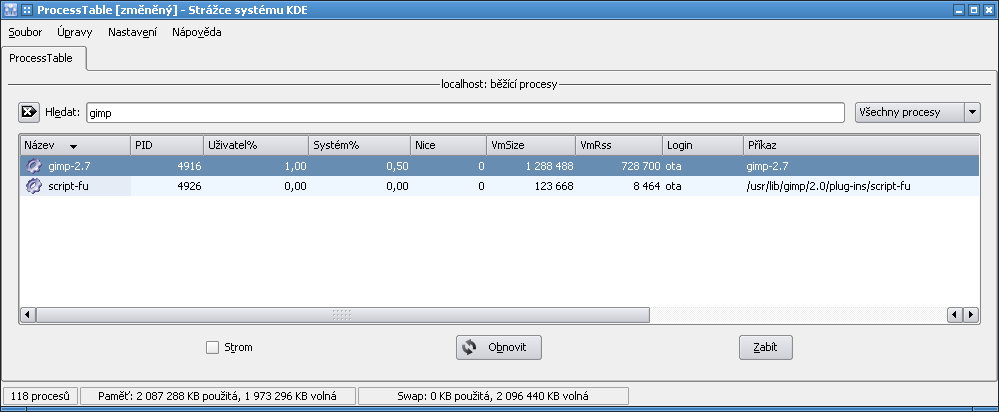This screenshot has width=999, height=412.
Task: Sort by the PID column header
Action: [x=167, y=146]
